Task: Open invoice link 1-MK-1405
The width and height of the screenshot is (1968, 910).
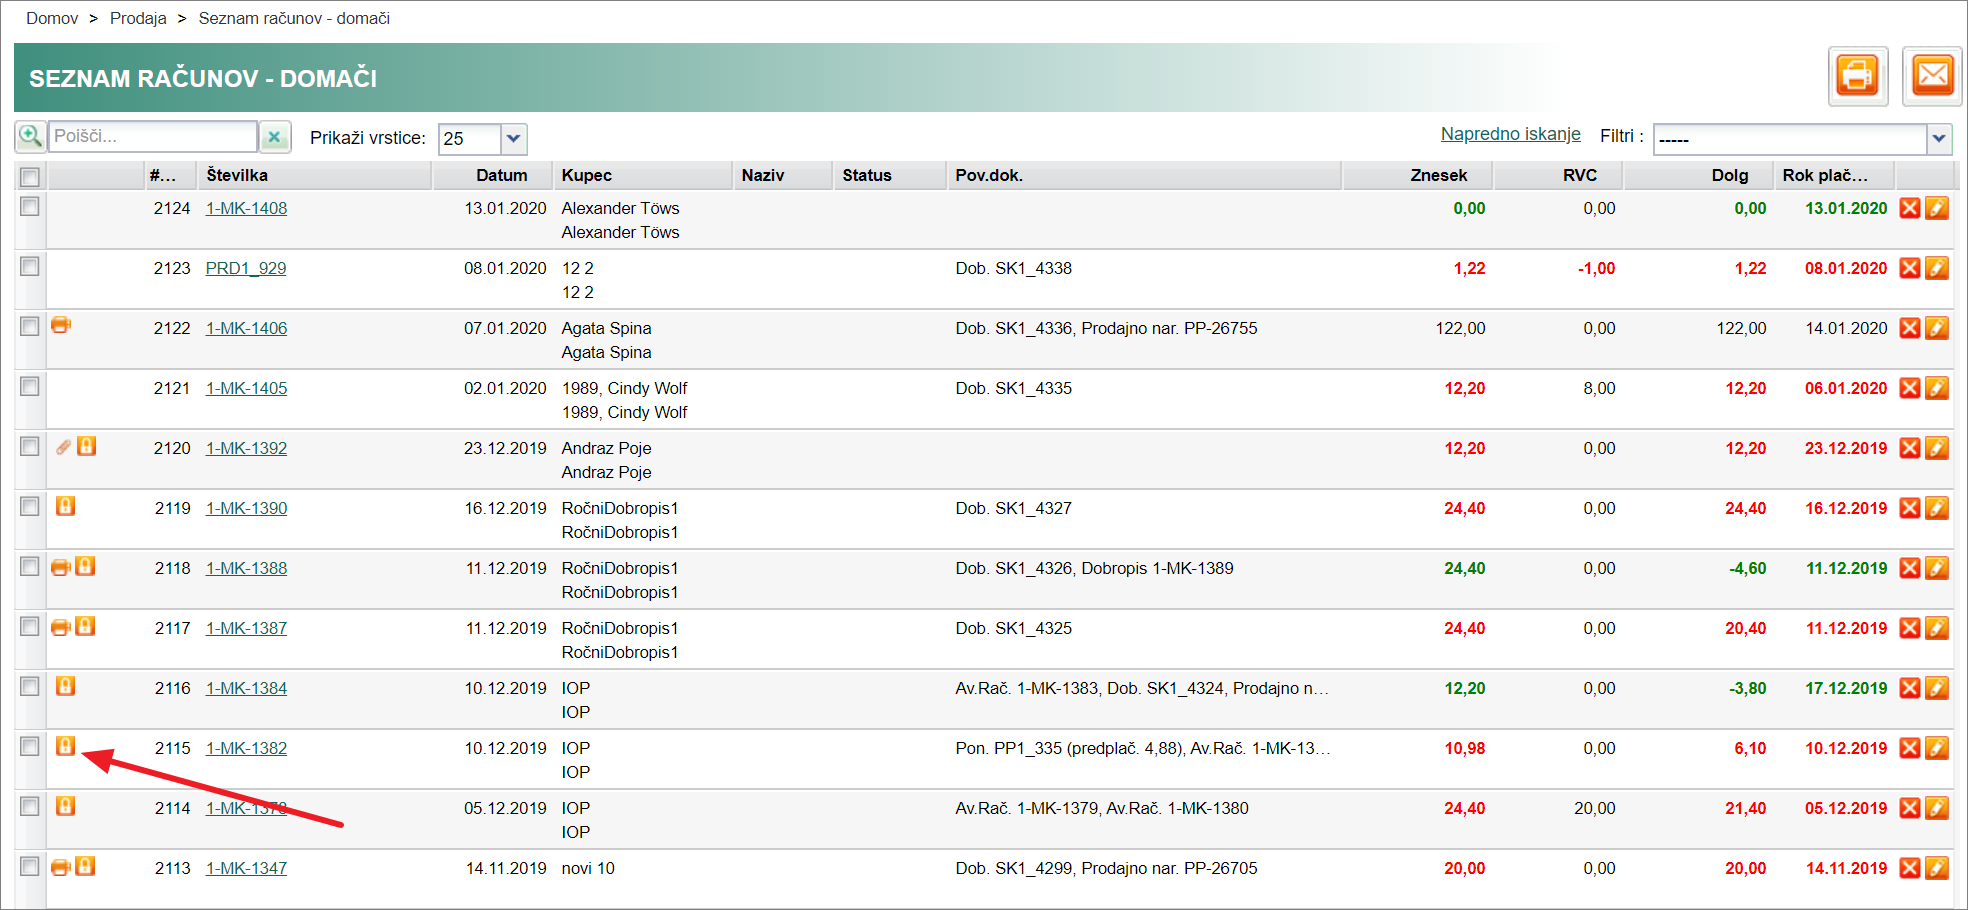Action: tap(246, 388)
